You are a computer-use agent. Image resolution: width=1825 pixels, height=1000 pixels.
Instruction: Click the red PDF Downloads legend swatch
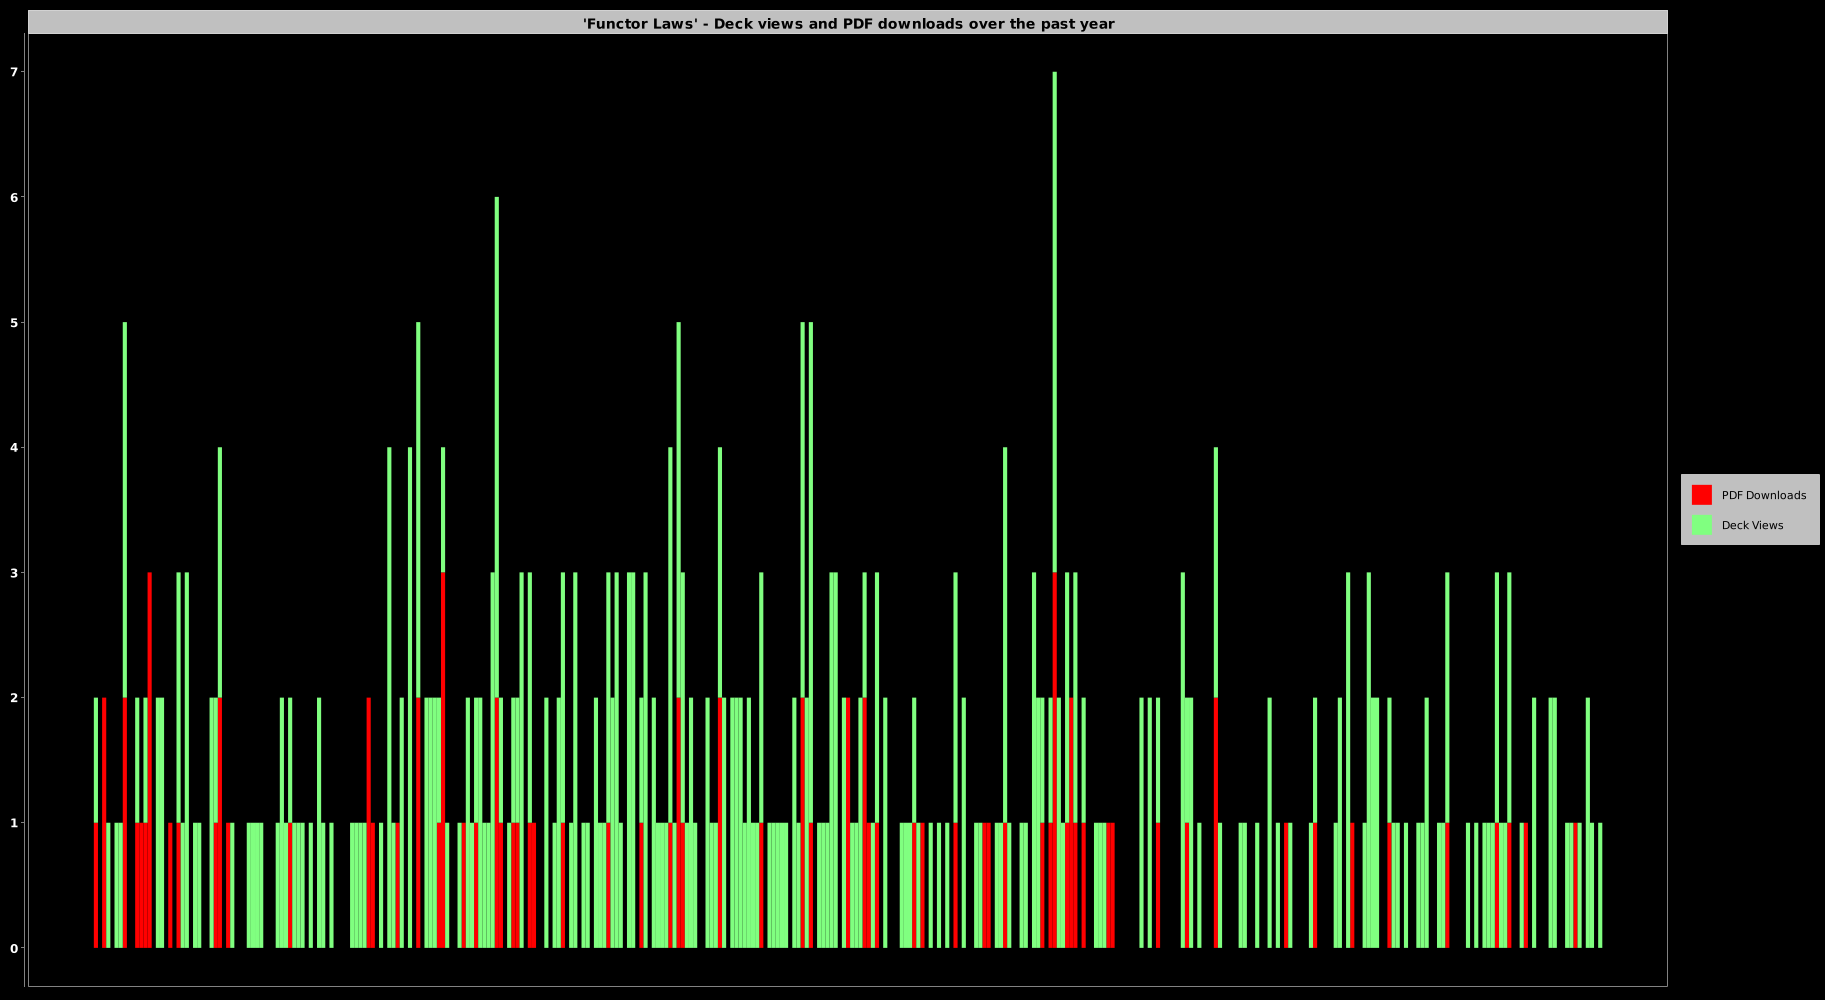pyautogui.click(x=1701, y=495)
